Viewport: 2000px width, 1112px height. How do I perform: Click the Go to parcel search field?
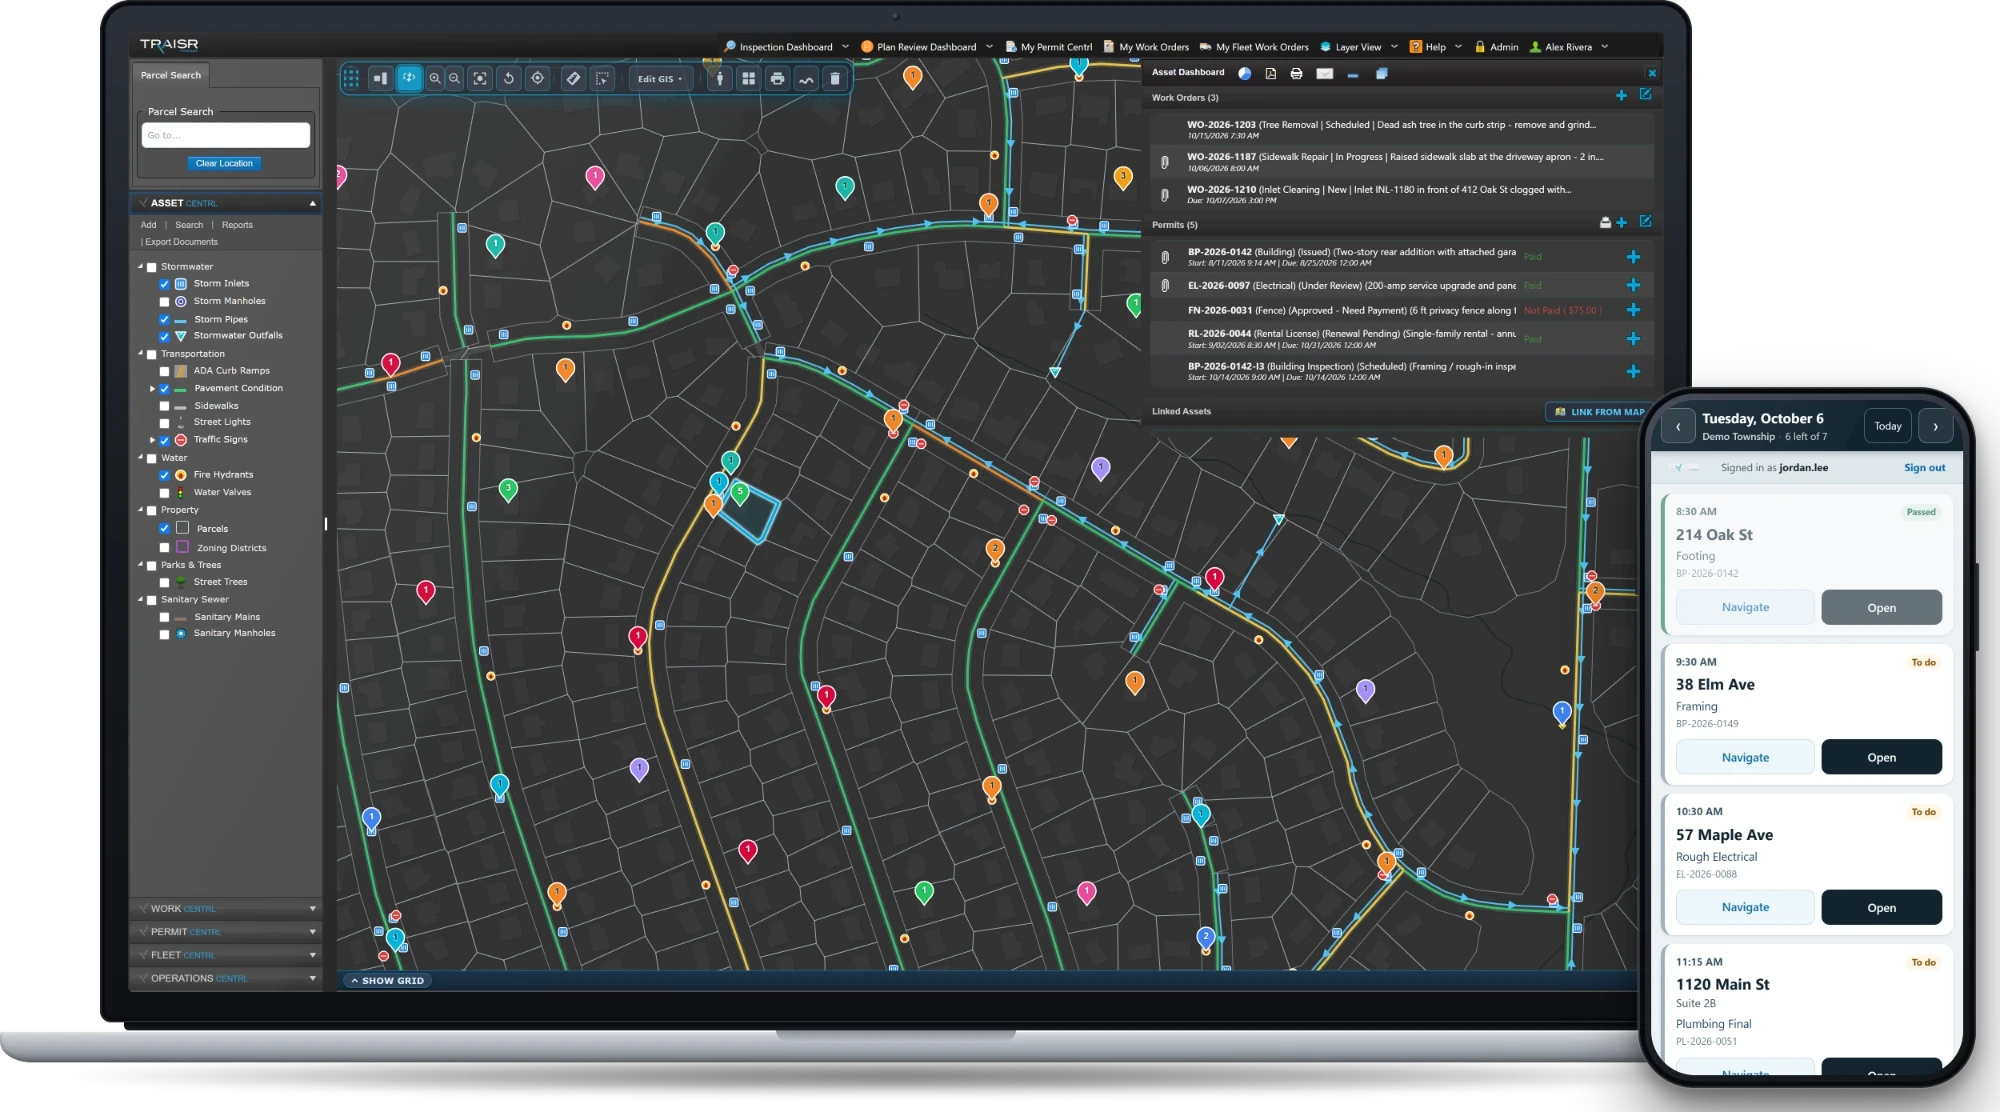click(226, 135)
